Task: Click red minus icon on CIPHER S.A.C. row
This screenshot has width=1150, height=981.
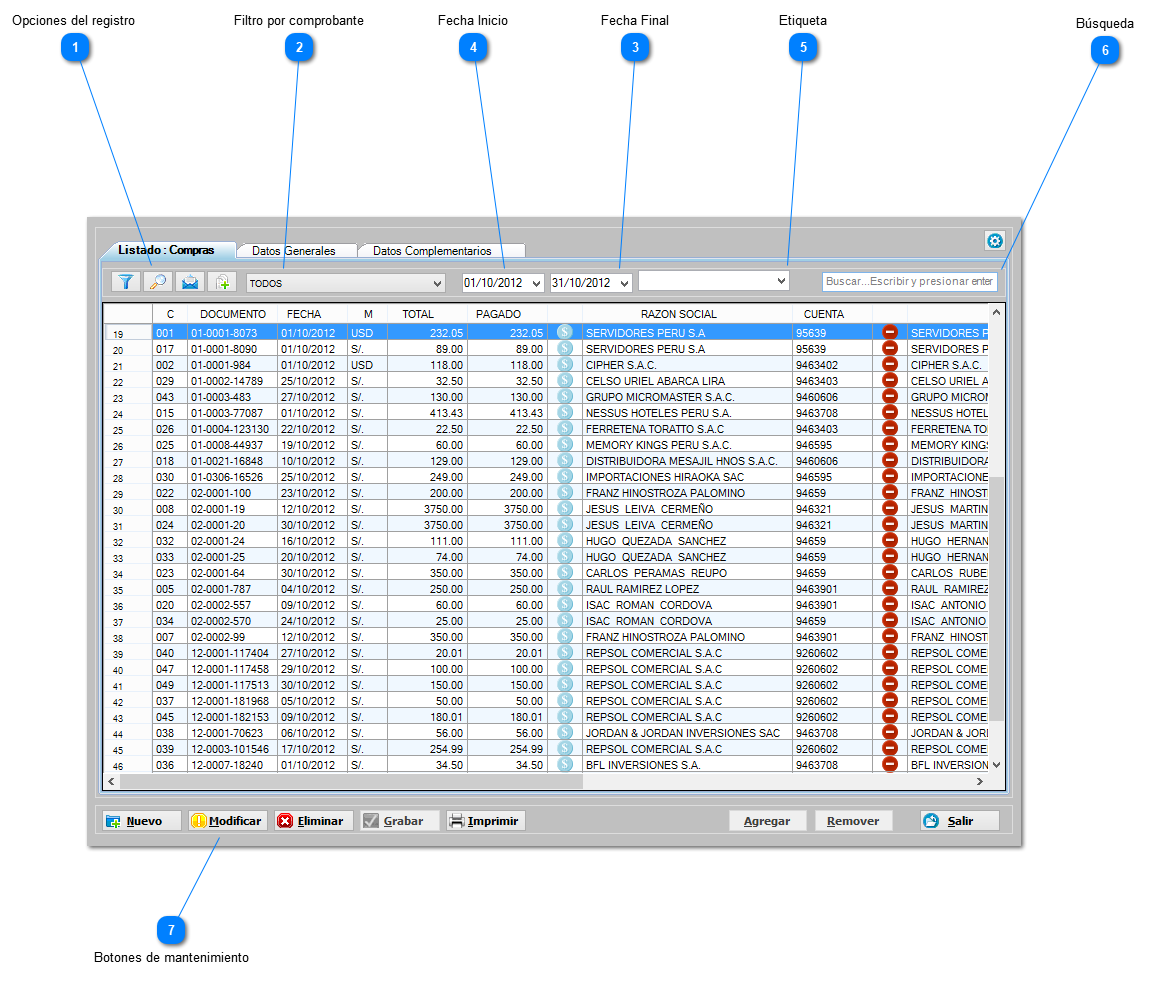Action: [x=890, y=364]
